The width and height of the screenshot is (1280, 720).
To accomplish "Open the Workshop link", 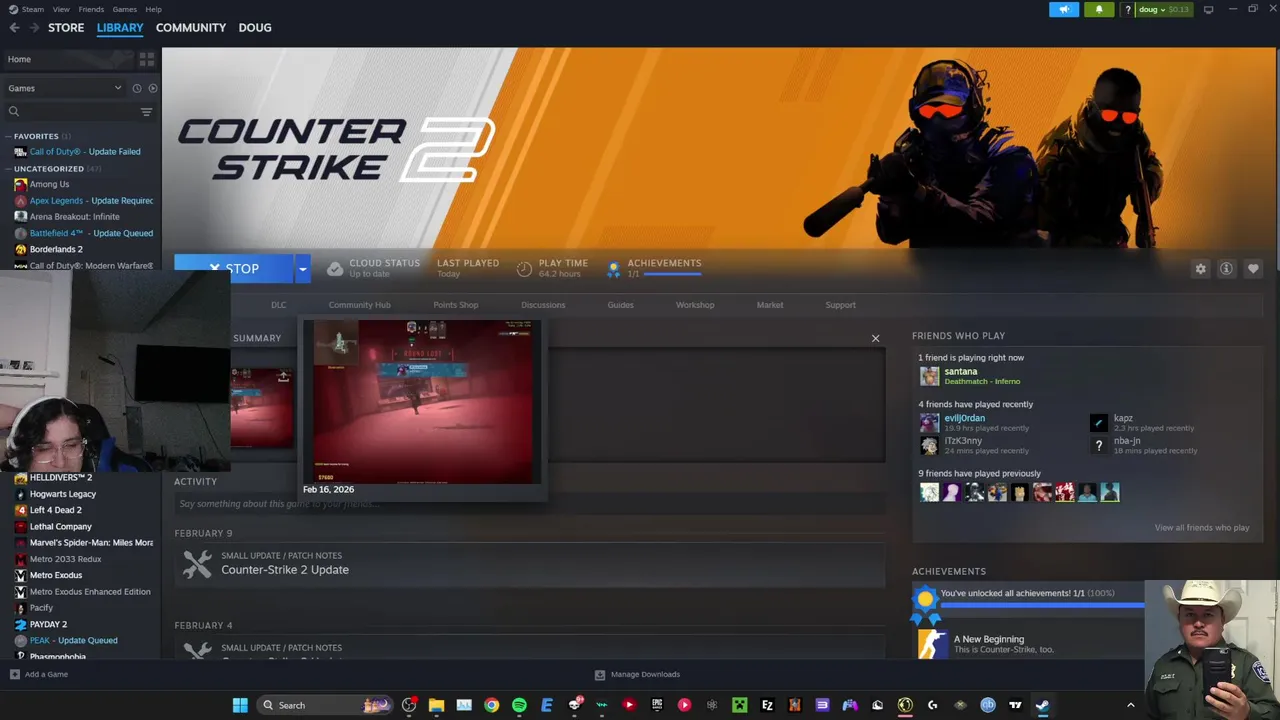I will (695, 305).
